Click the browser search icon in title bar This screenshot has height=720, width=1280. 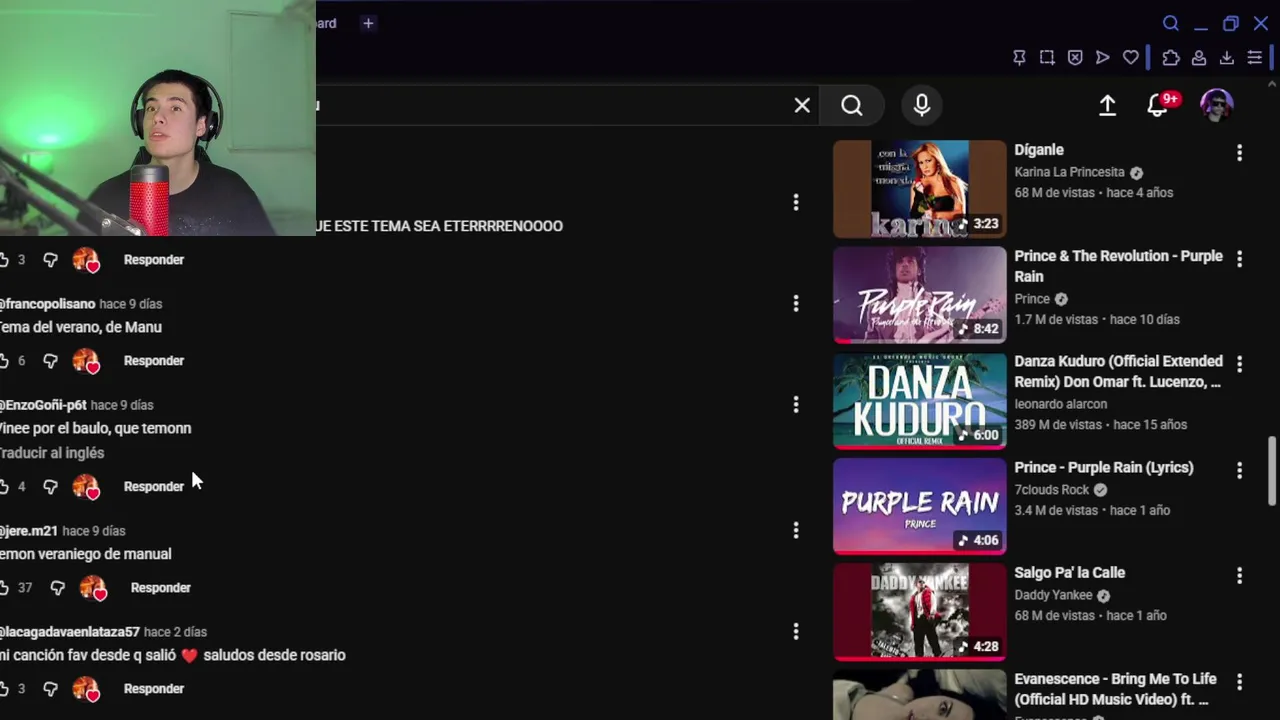point(1171,23)
